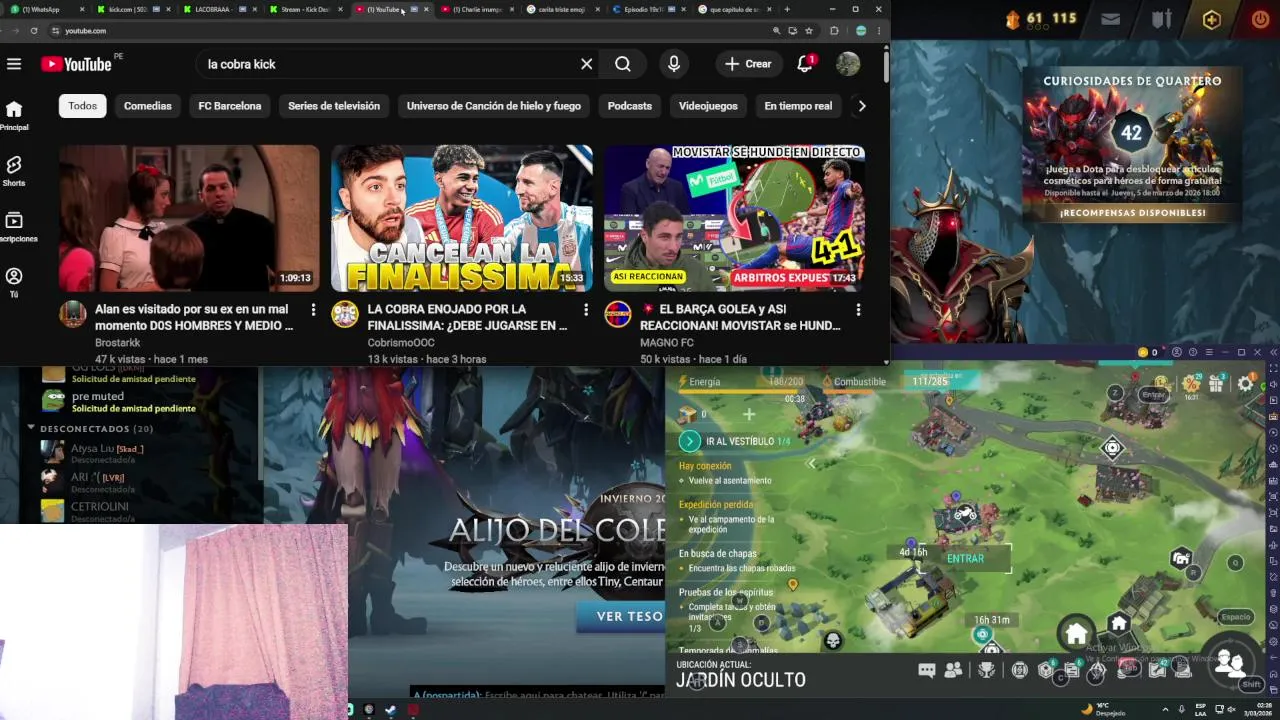Image resolution: width=1280 pixels, height=720 pixels.
Task: Click the Ver Tesoro button in Dota
Action: click(622, 616)
